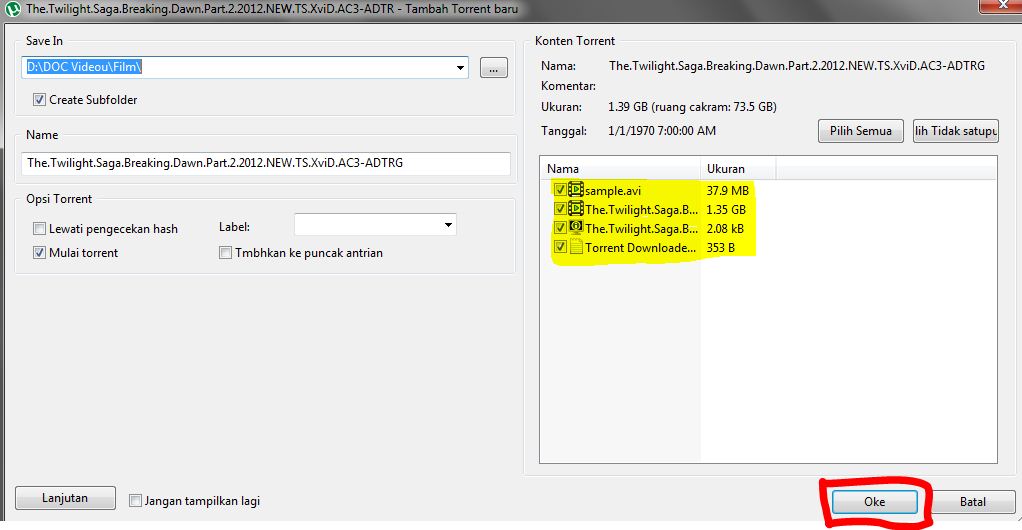Toggle the Create Subfolder checkbox
The image size is (1022, 530).
[x=39, y=100]
